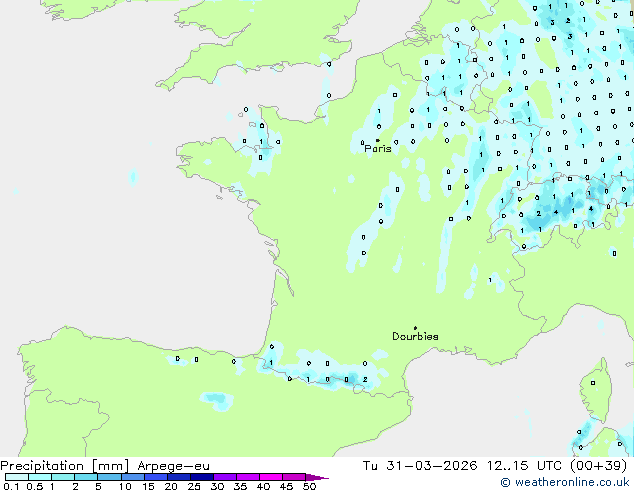Pick the 2 mm legend swatch
The width and height of the screenshot is (634, 490).
[86, 477]
